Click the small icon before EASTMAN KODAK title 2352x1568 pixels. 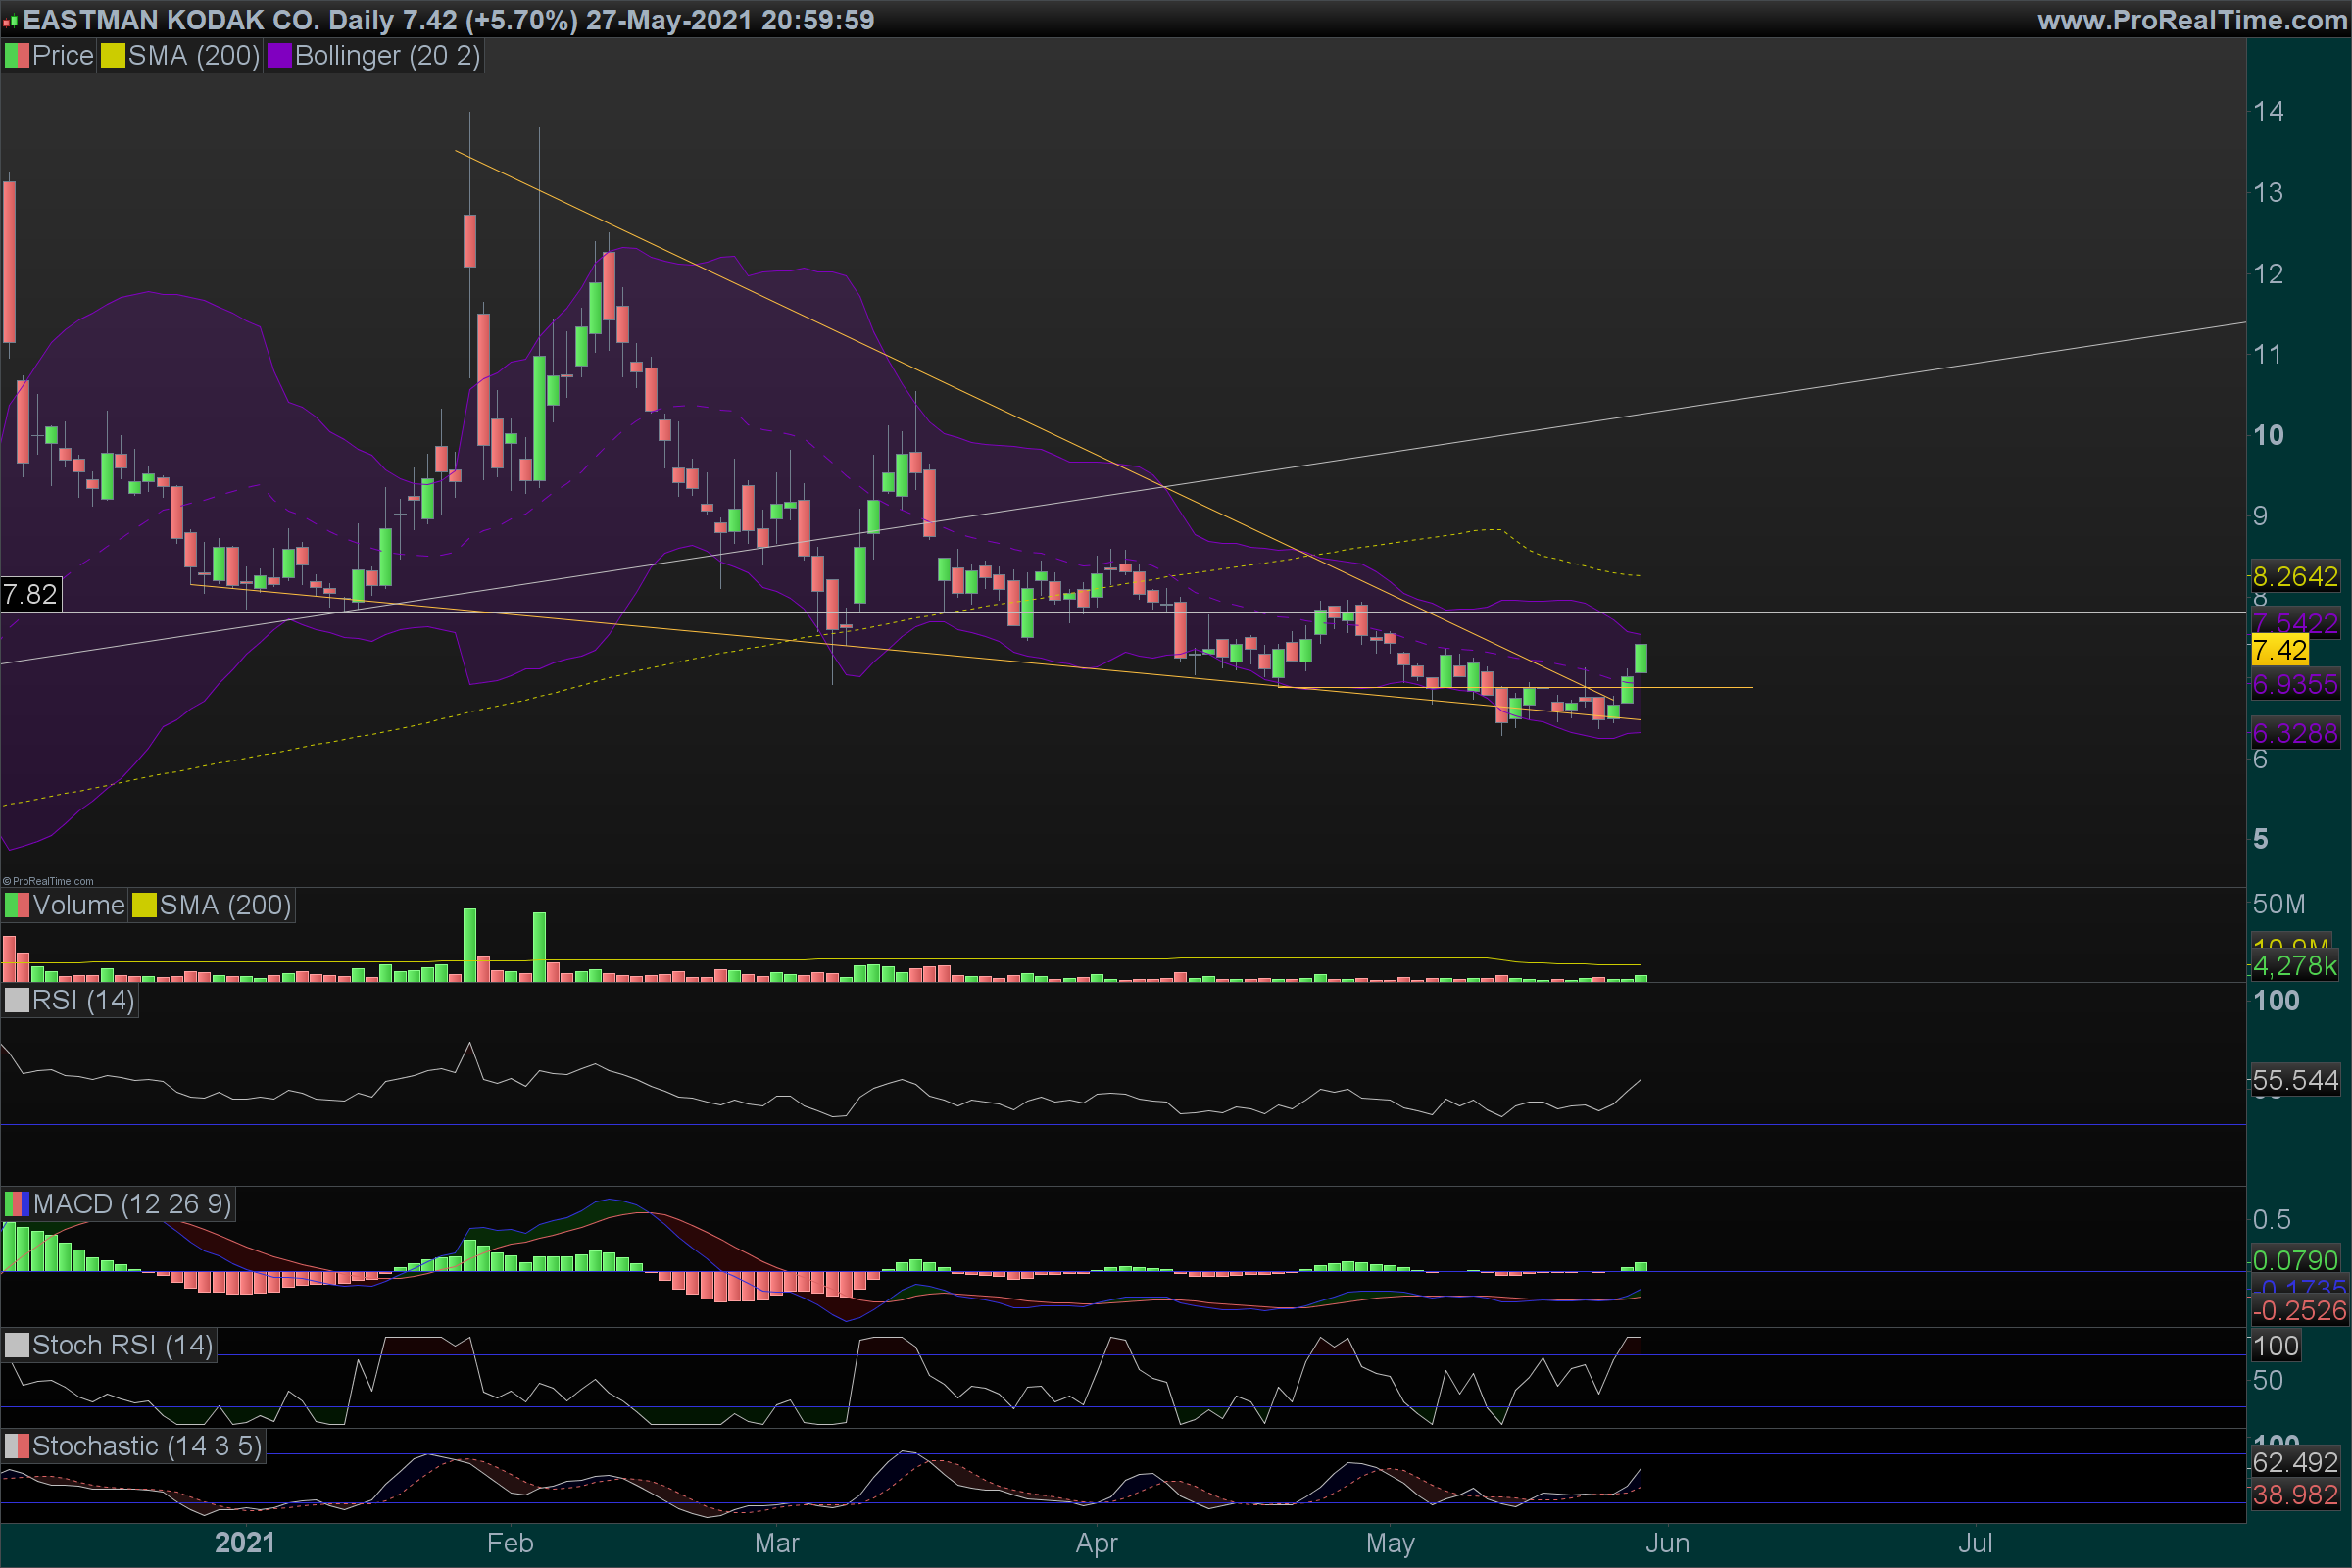click(10, 21)
